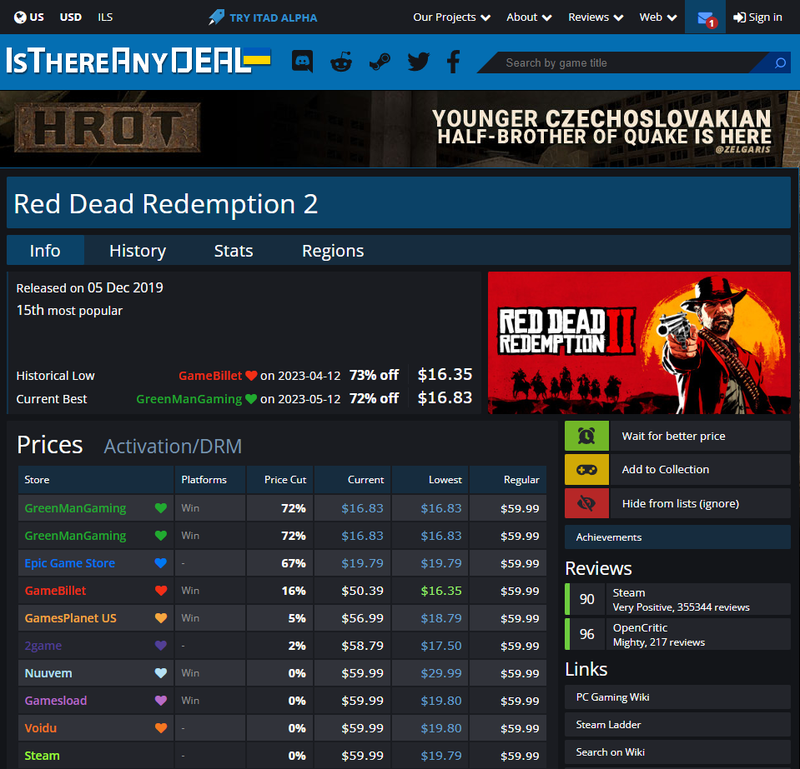Image resolution: width=800 pixels, height=769 pixels.
Task: Open the 2game store link
Action: 43,646
